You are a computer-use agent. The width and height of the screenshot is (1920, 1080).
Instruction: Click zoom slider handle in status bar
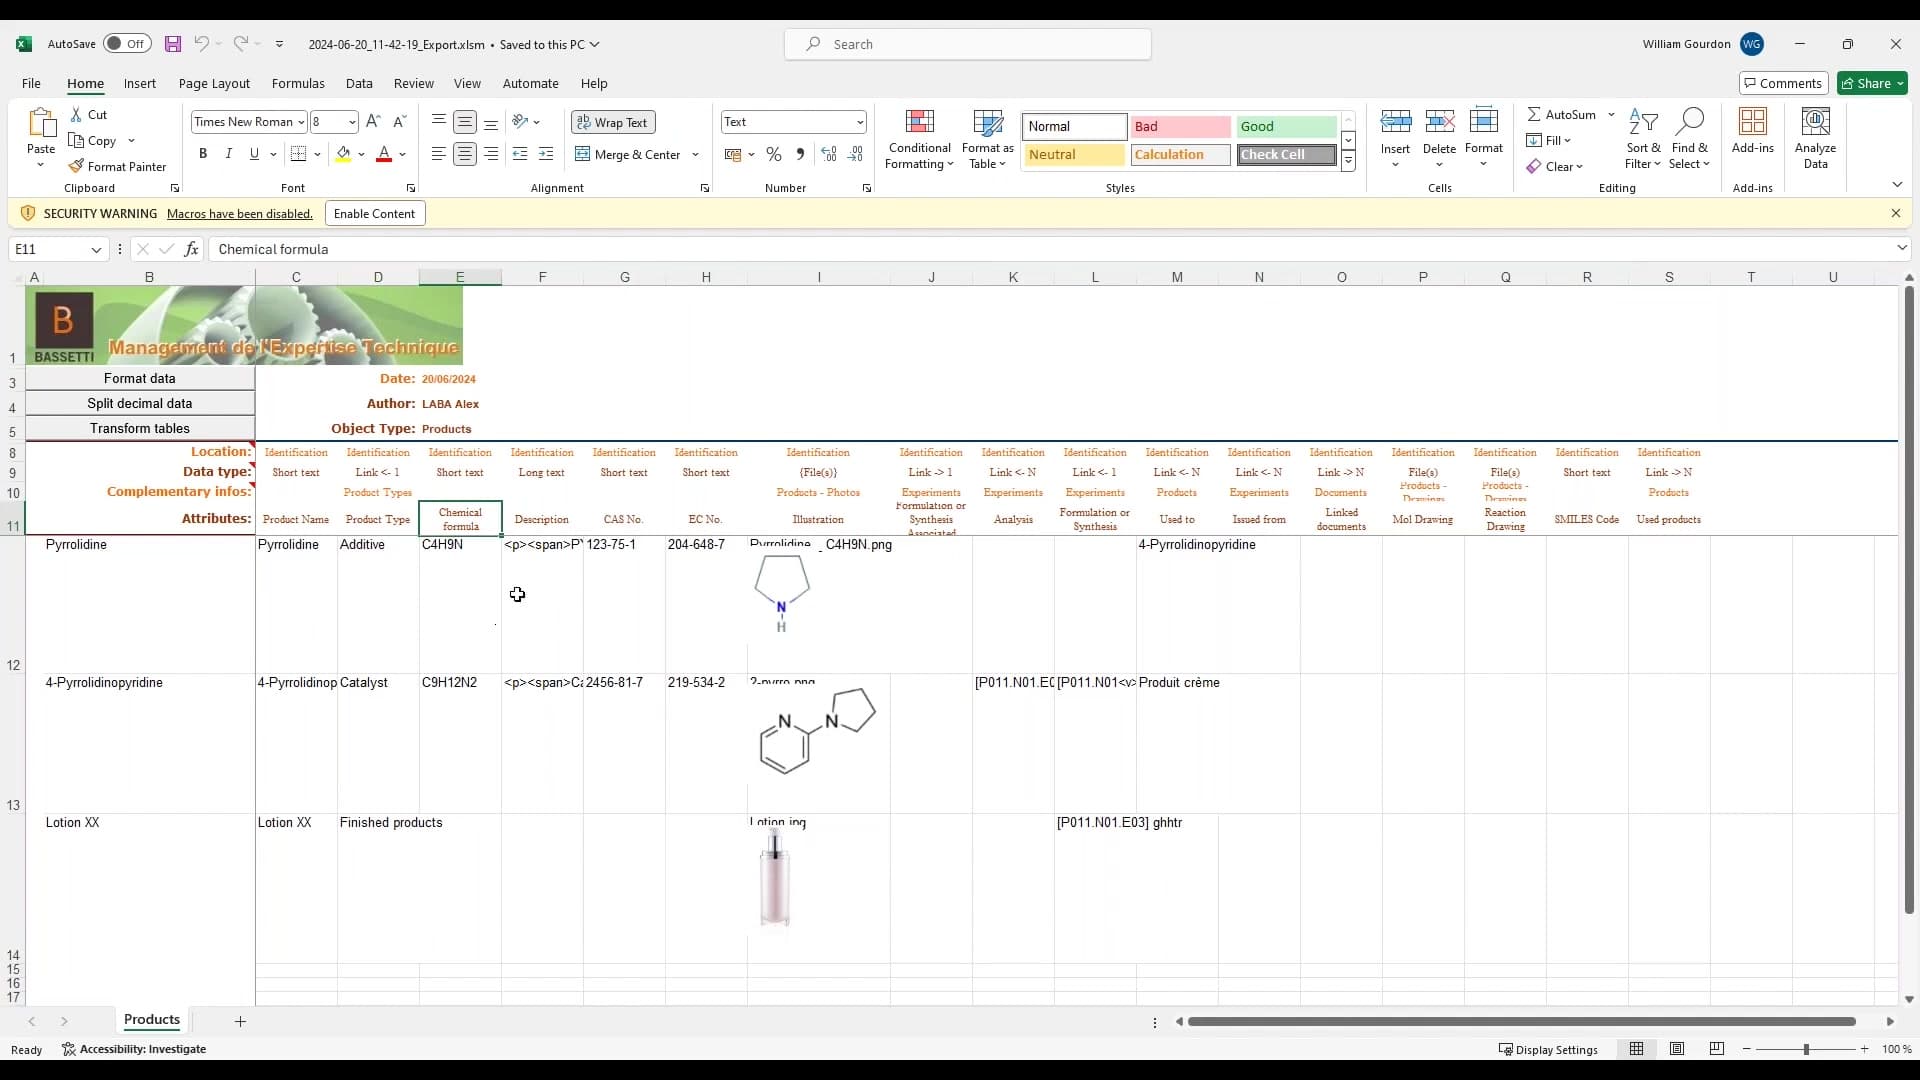pos(1806,1049)
